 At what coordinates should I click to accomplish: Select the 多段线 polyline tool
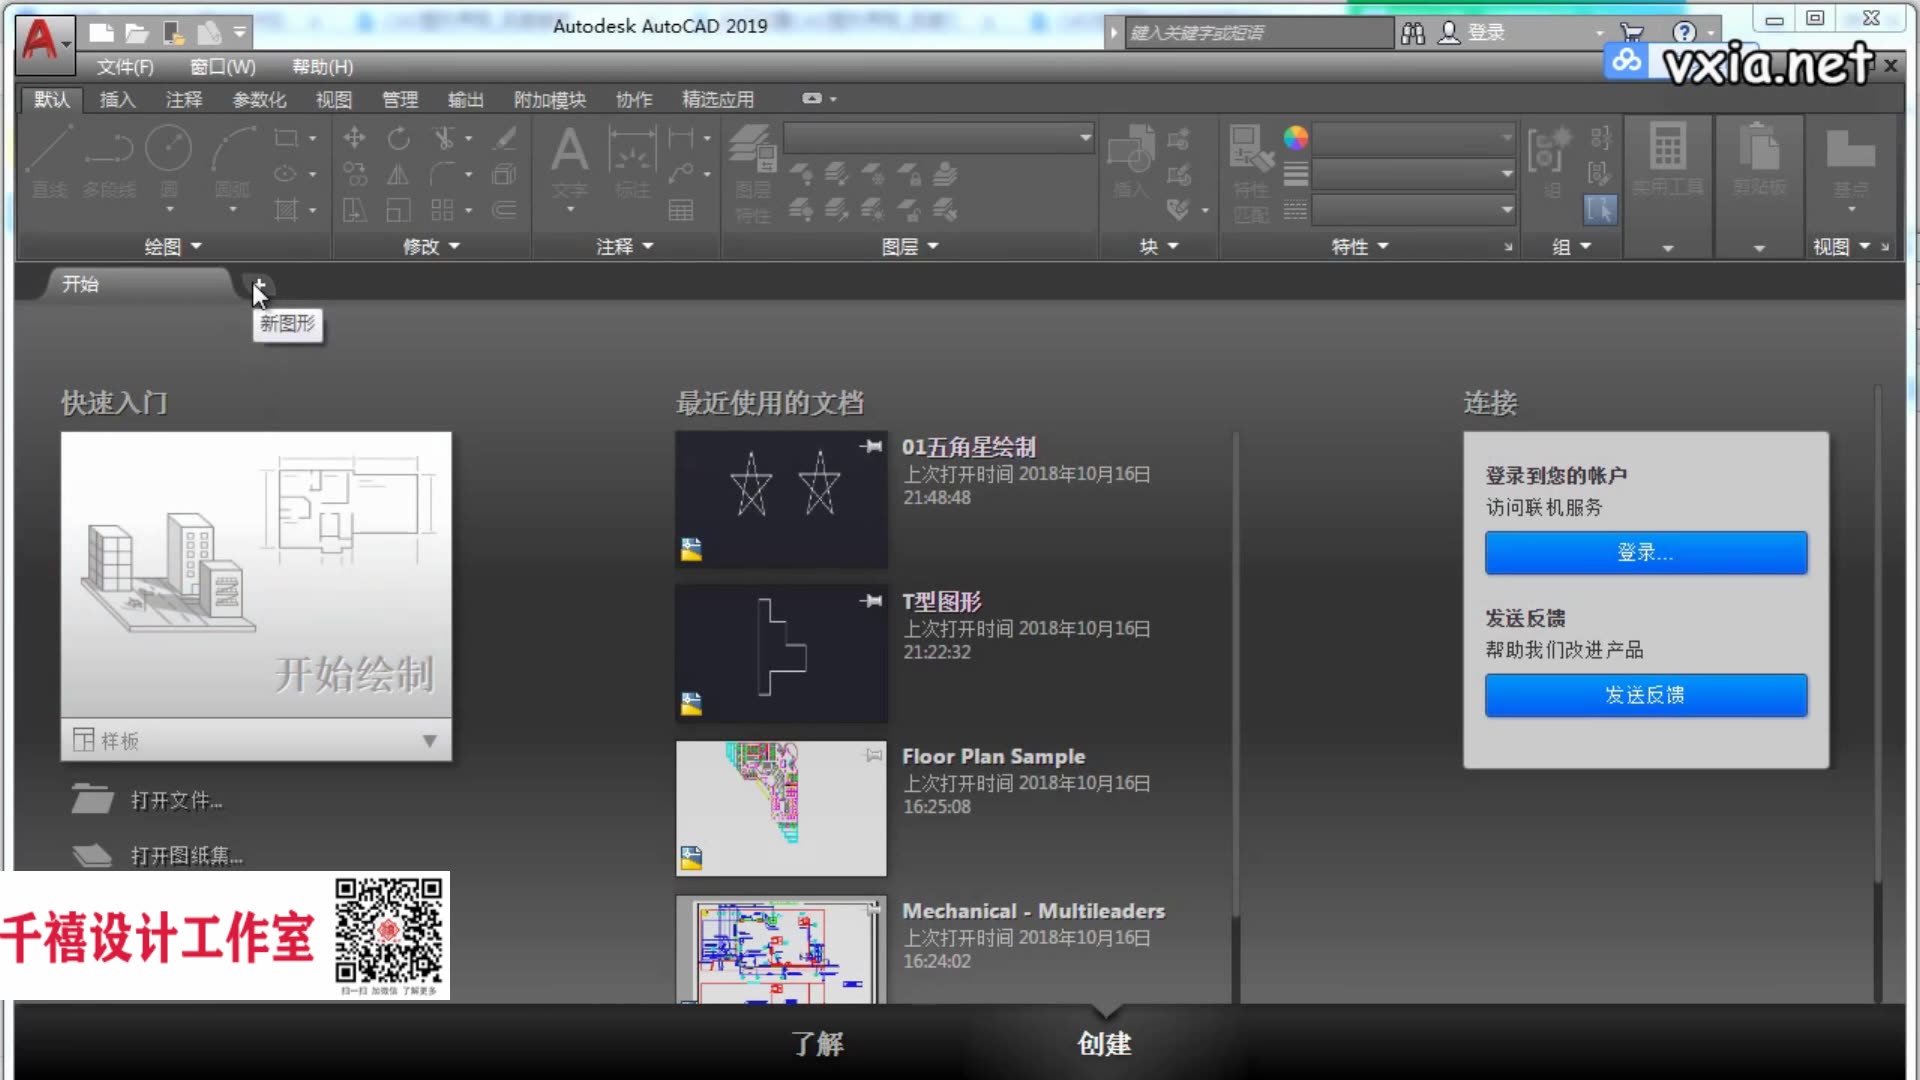[109, 160]
